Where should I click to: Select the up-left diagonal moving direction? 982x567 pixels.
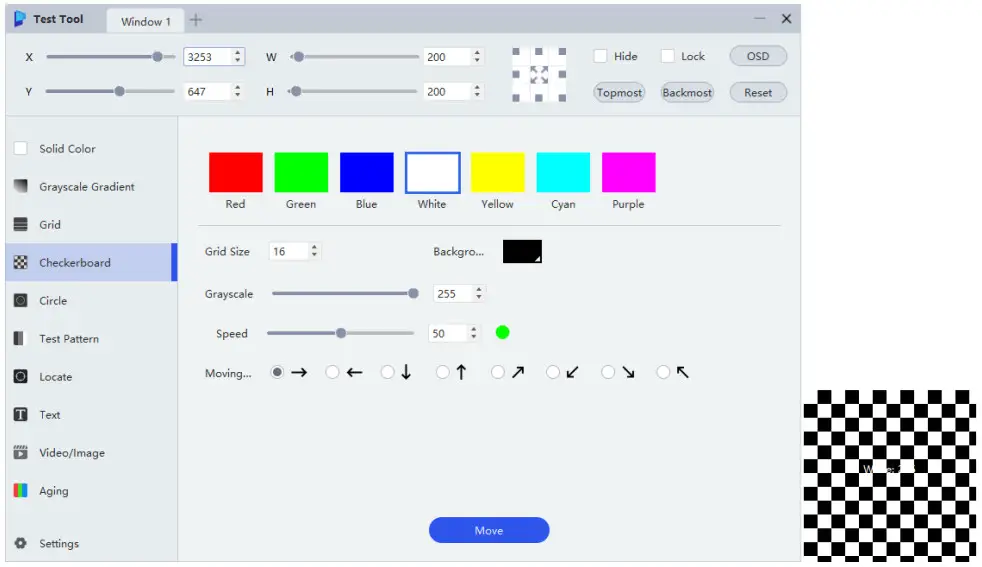pos(663,372)
